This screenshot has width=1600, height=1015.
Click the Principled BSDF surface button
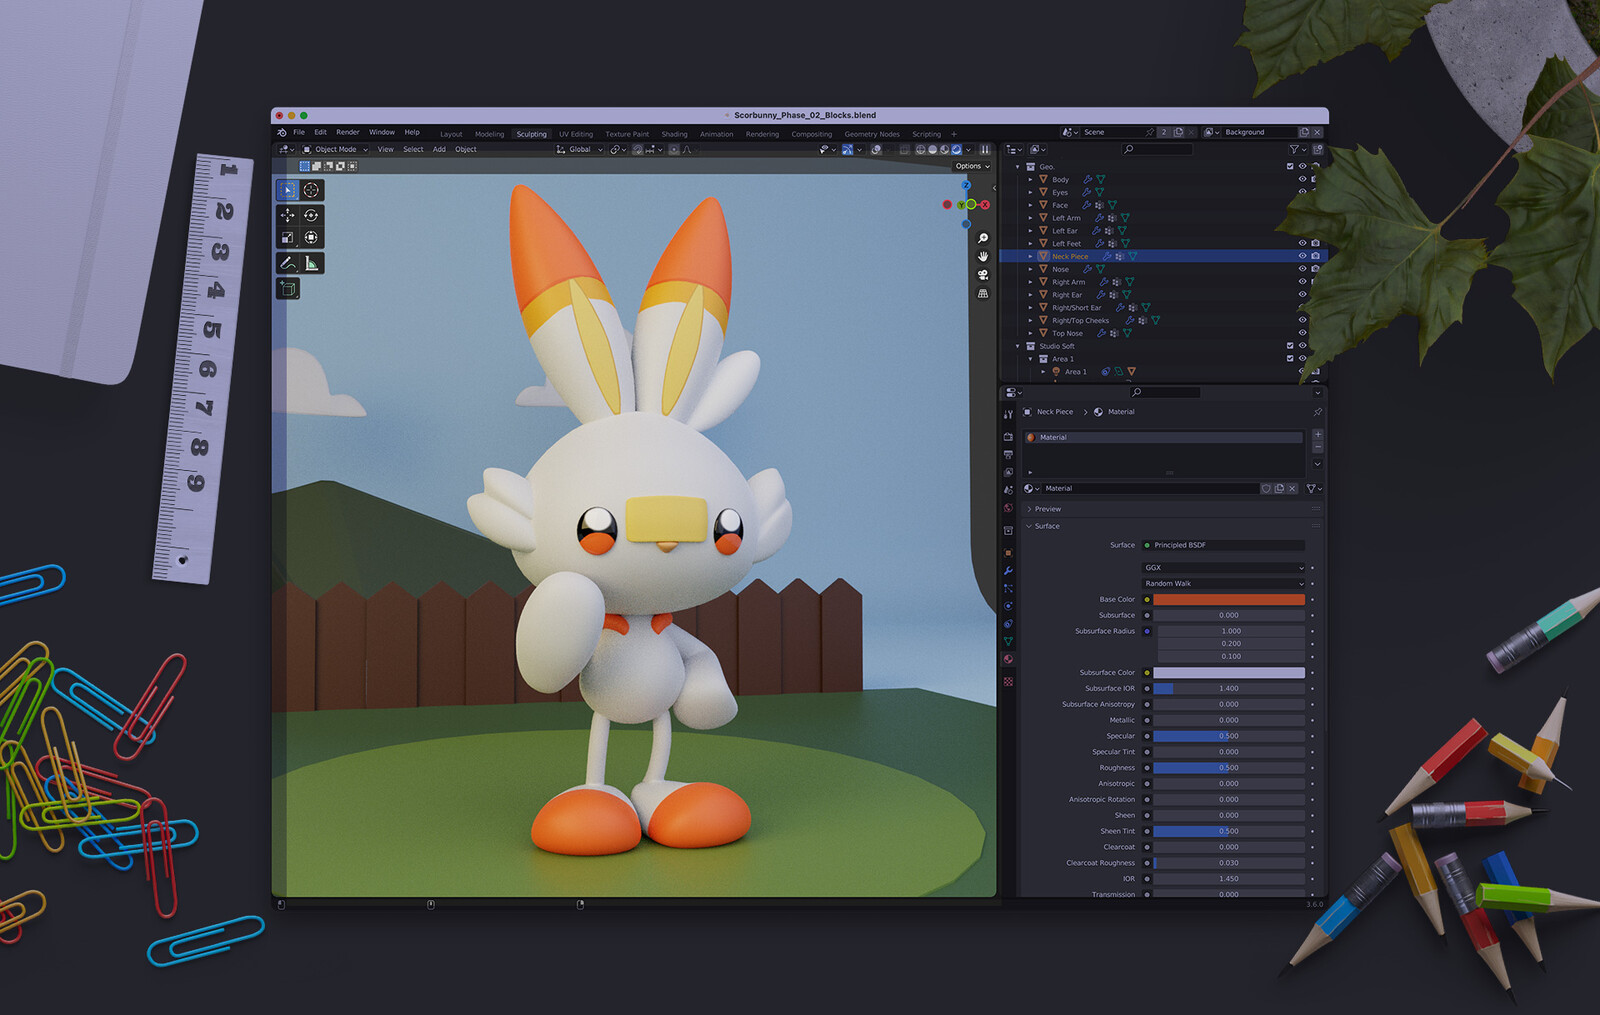1225,545
